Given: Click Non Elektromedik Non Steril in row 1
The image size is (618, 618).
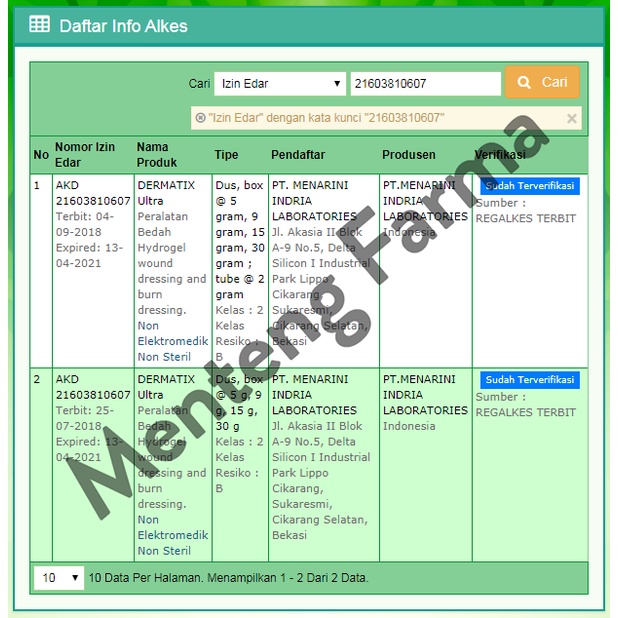Looking at the screenshot, I should [x=172, y=341].
